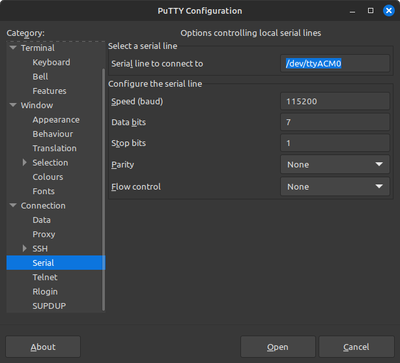Click the Stop bits field
The height and width of the screenshot is (363, 400).
[x=335, y=143]
